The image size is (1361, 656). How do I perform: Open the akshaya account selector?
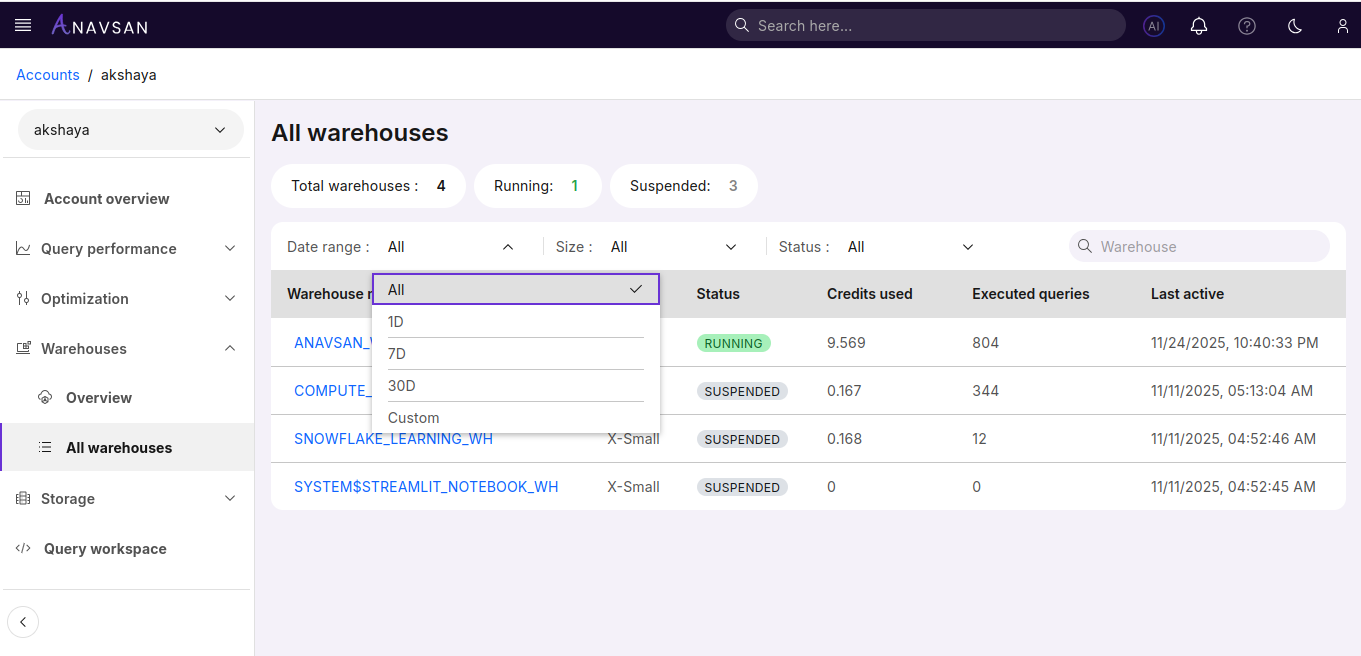[x=130, y=130]
